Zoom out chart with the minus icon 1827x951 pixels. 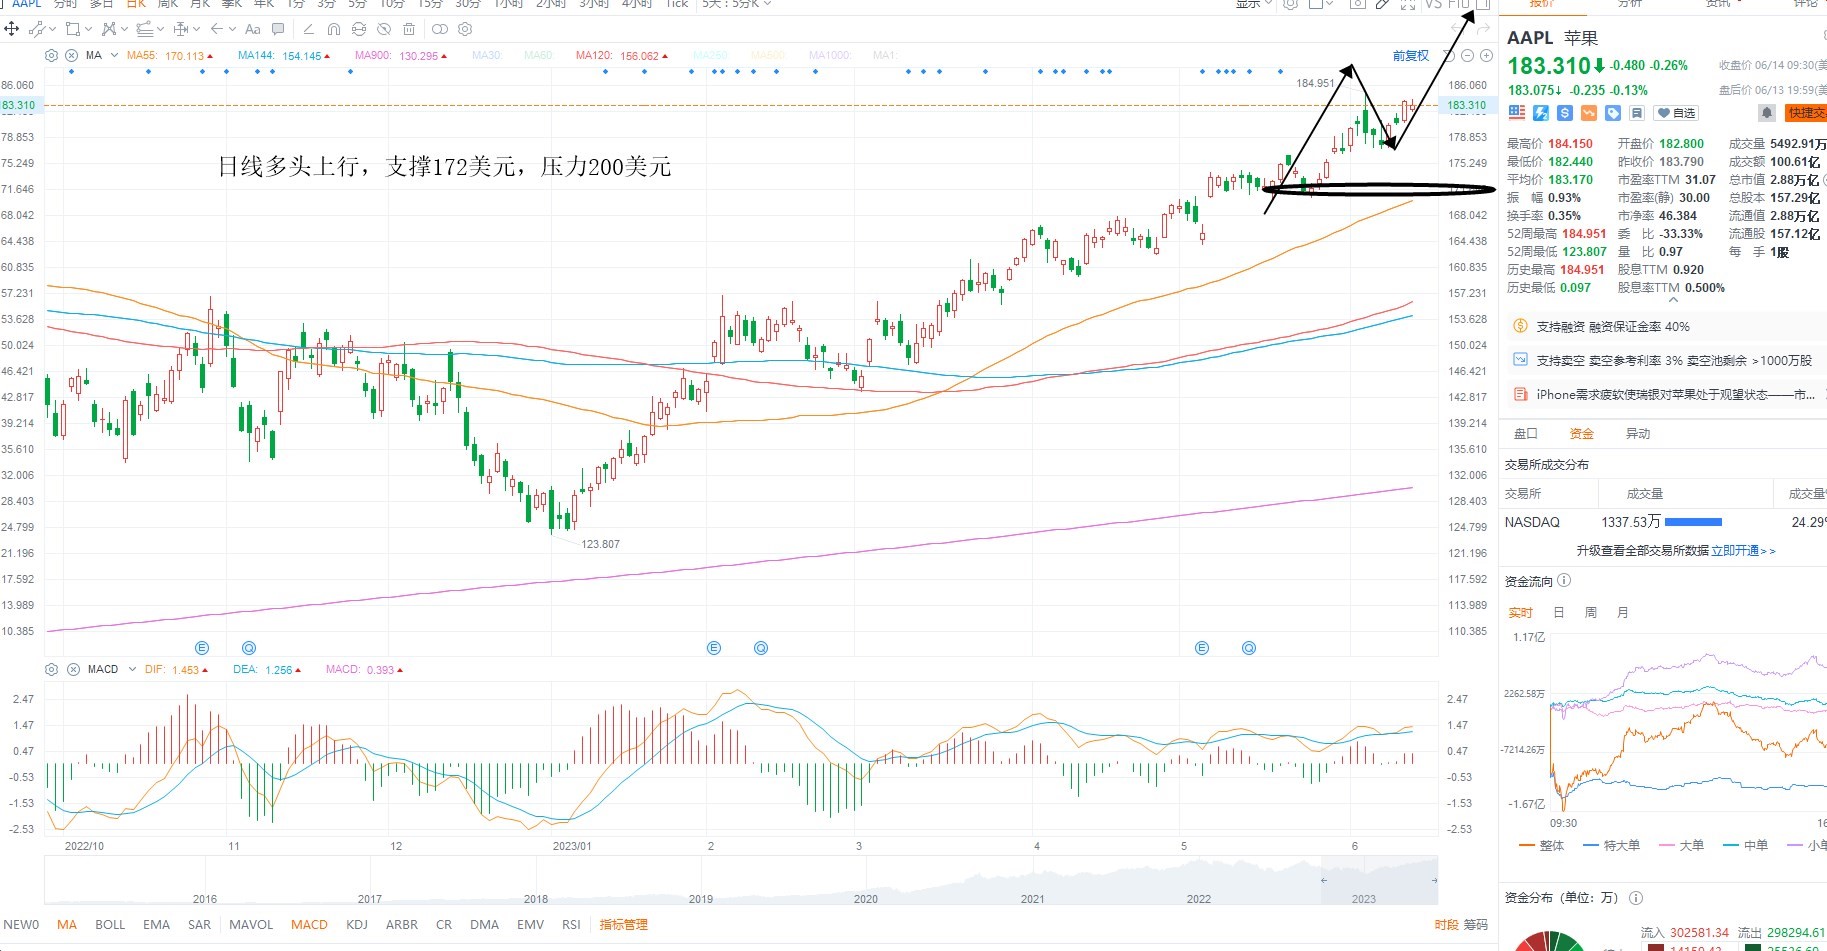point(1468,56)
